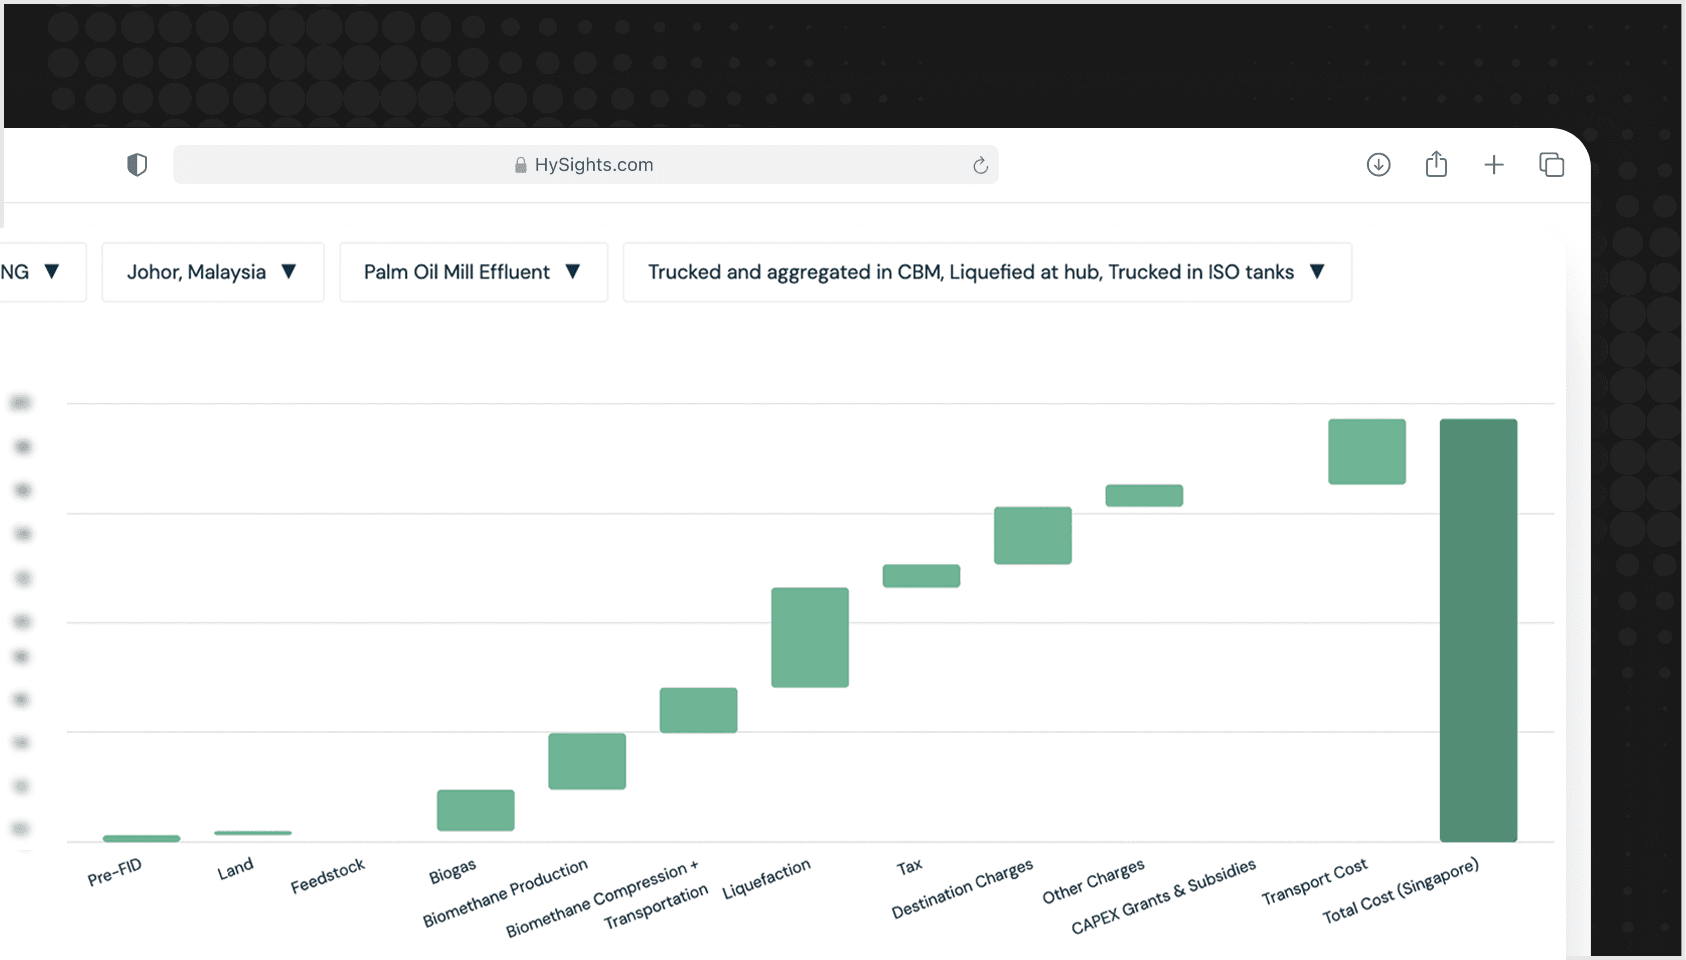Image resolution: width=1686 pixels, height=960 pixels.
Task: Select the Destination Charges bar
Action: click(x=1032, y=535)
